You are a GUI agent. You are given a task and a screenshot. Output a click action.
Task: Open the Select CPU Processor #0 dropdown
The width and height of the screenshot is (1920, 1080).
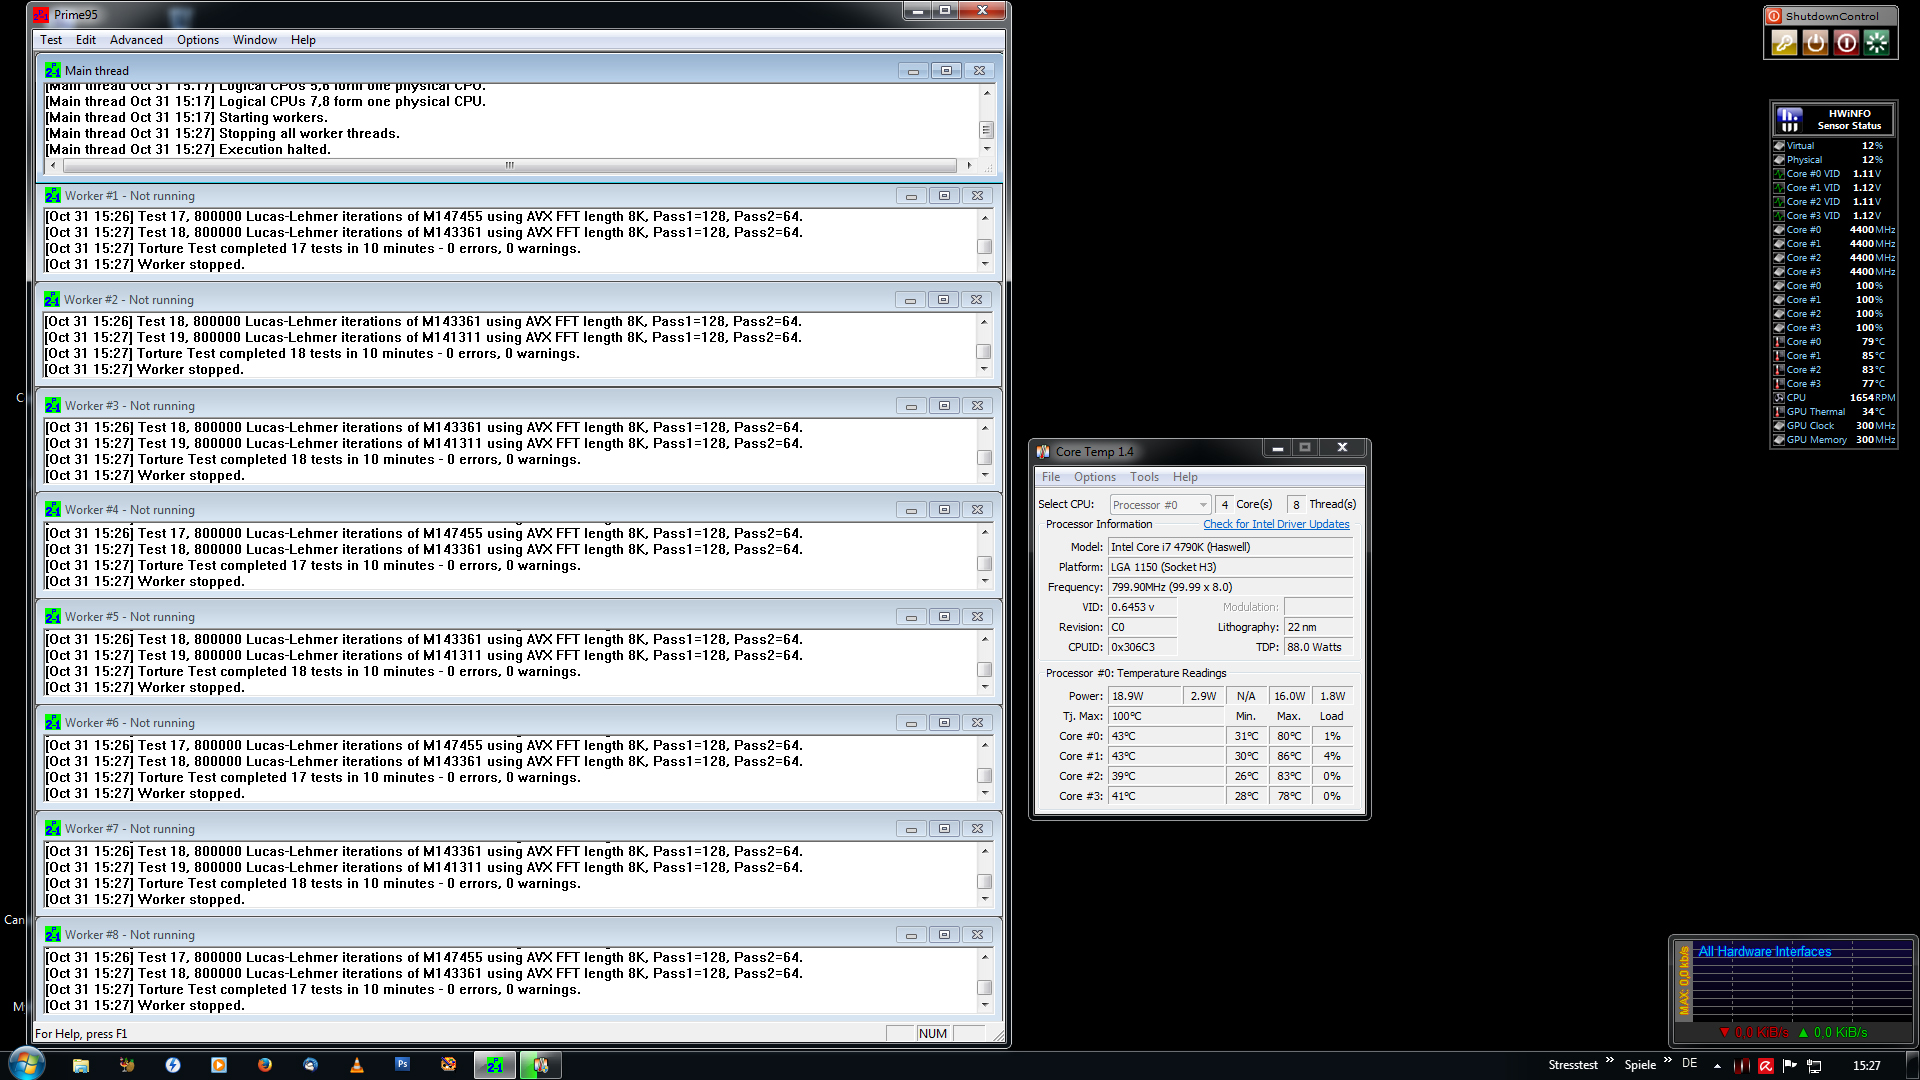click(1160, 505)
